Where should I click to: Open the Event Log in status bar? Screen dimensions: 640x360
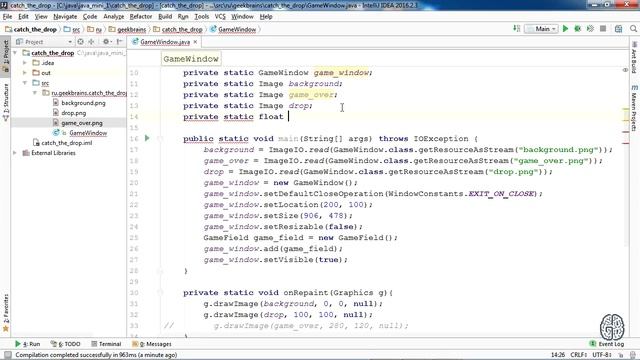pyautogui.click(x=607, y=344)
